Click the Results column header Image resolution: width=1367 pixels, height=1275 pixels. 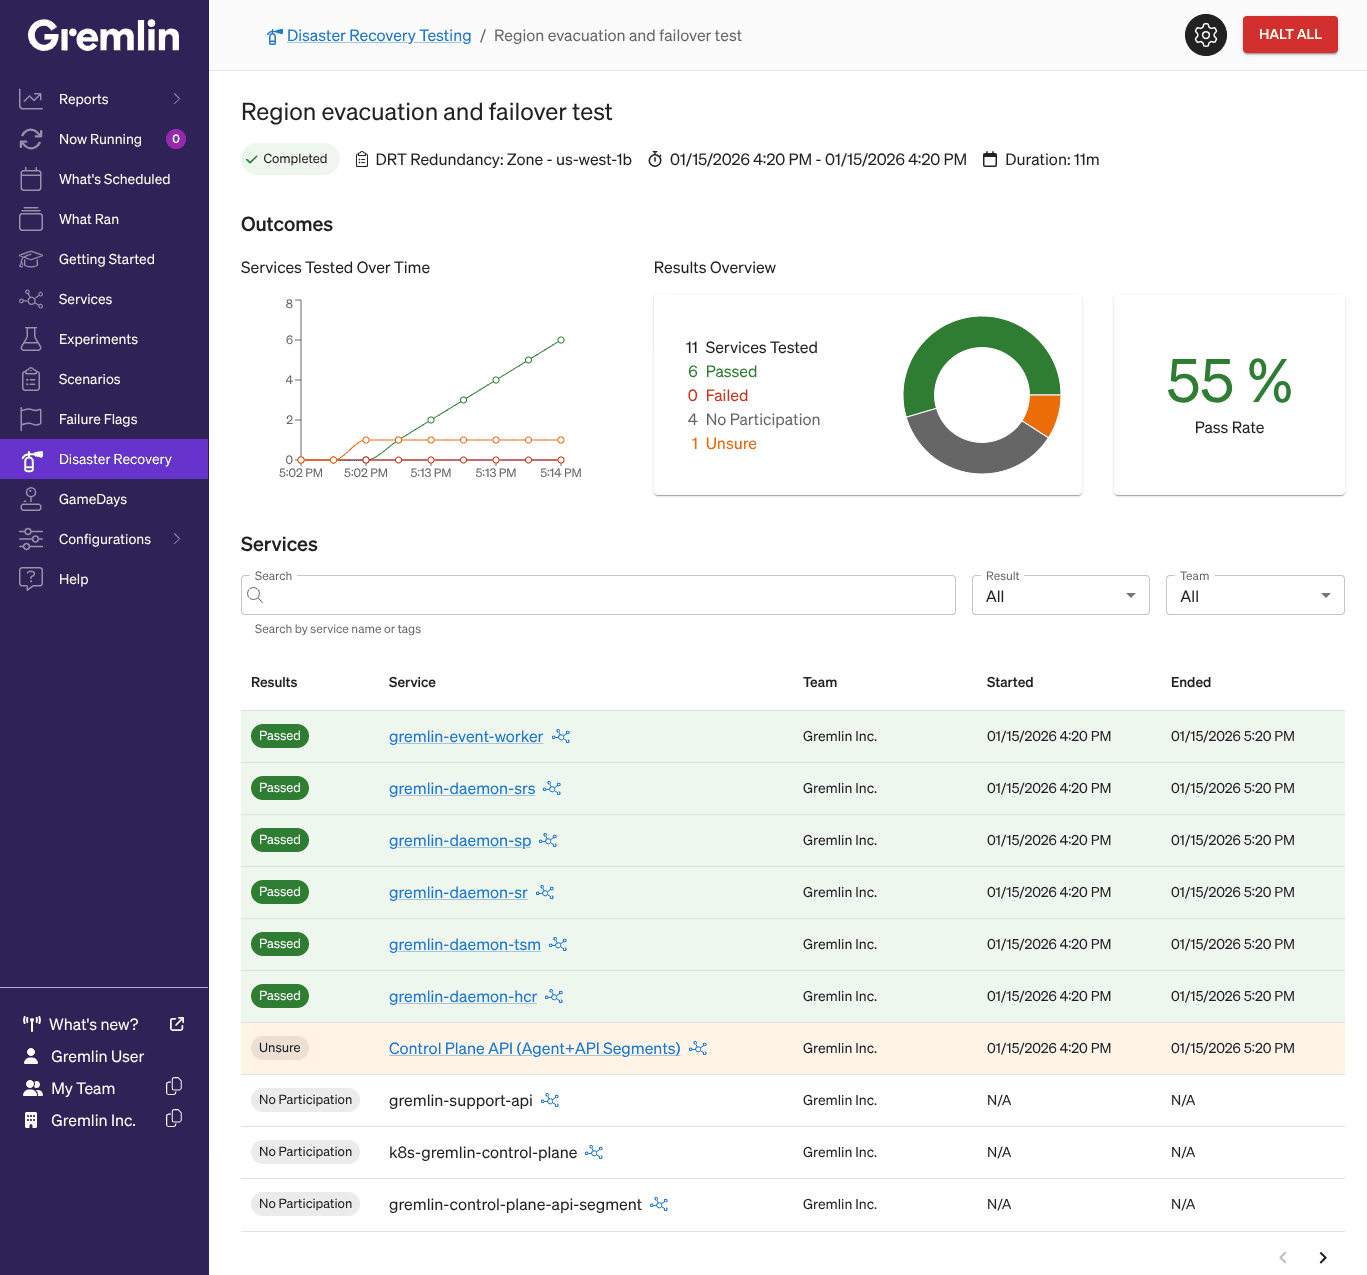(274, 682)
